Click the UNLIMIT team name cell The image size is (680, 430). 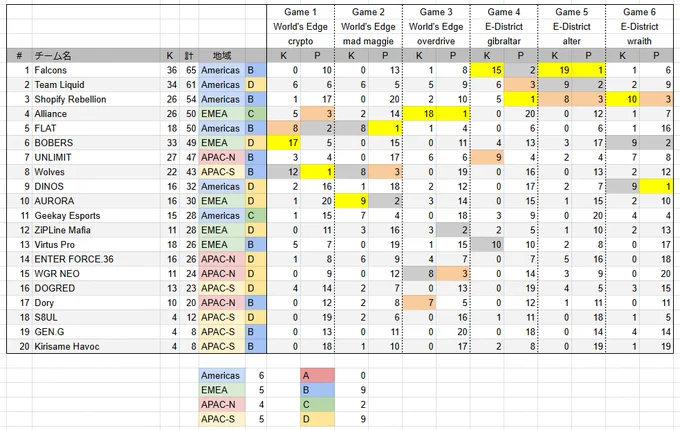[x=96, y=157]
